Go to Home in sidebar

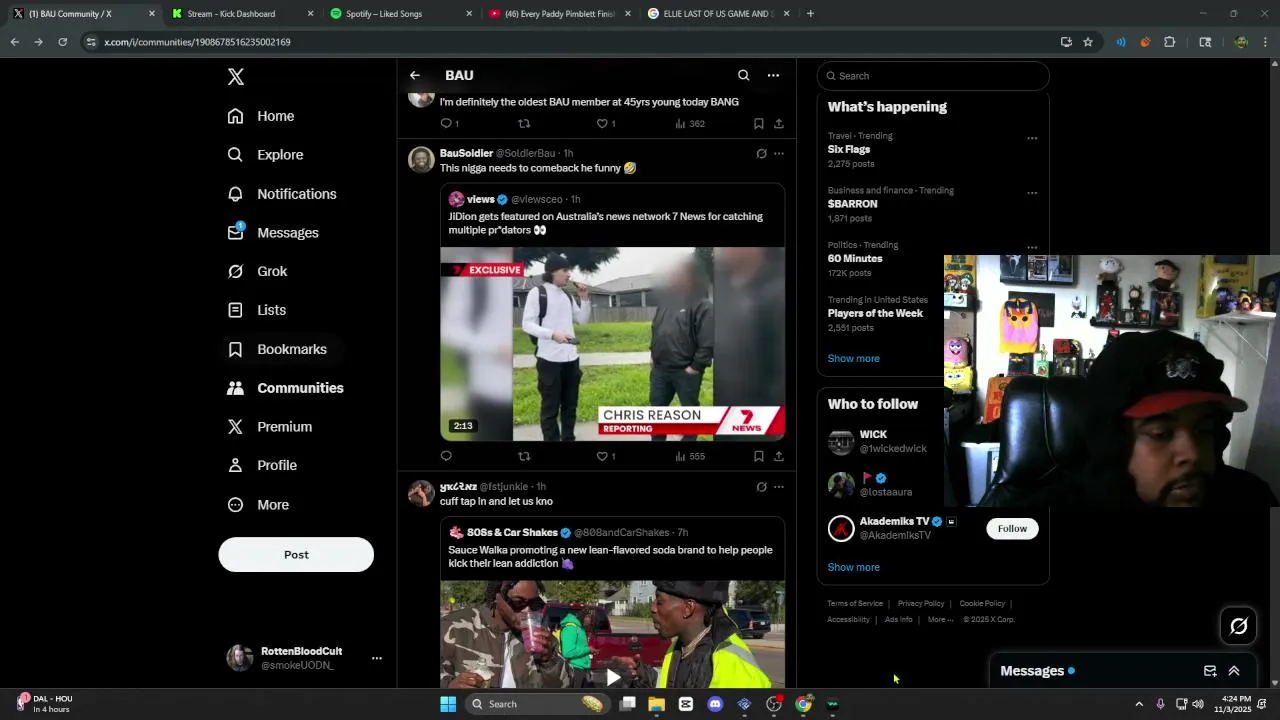pyautogui.click(x=262, y=116)
